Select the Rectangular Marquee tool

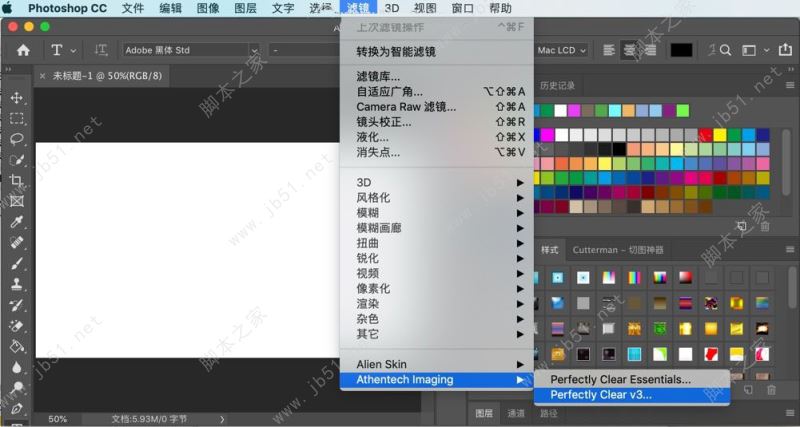[16, 118]
